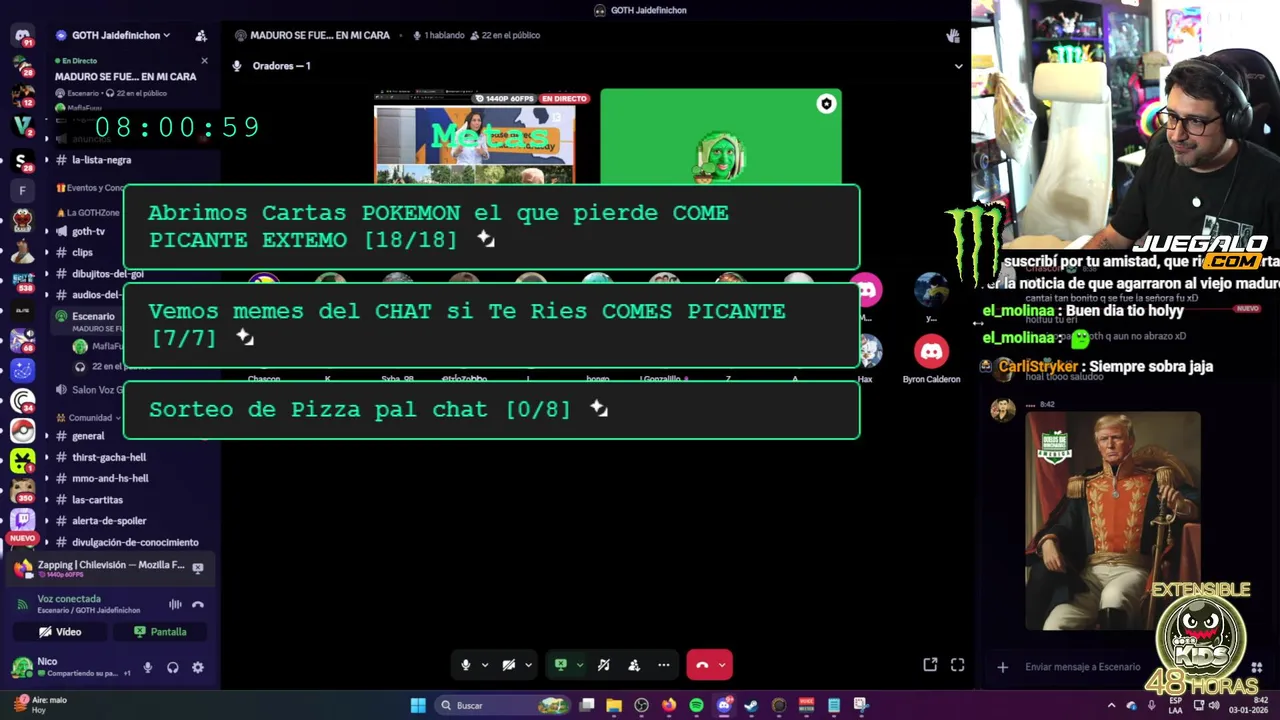Viewport: 1280px width, 720px height.
Task: Open Spotify from the taskbar
Action: point(696,705)
